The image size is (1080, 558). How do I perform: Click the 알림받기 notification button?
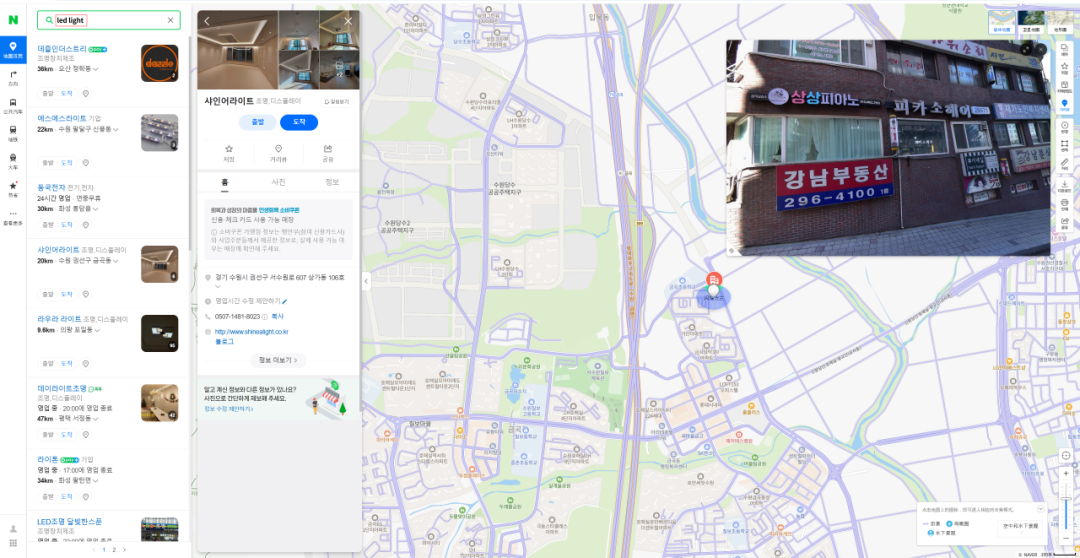coord(338,101)
